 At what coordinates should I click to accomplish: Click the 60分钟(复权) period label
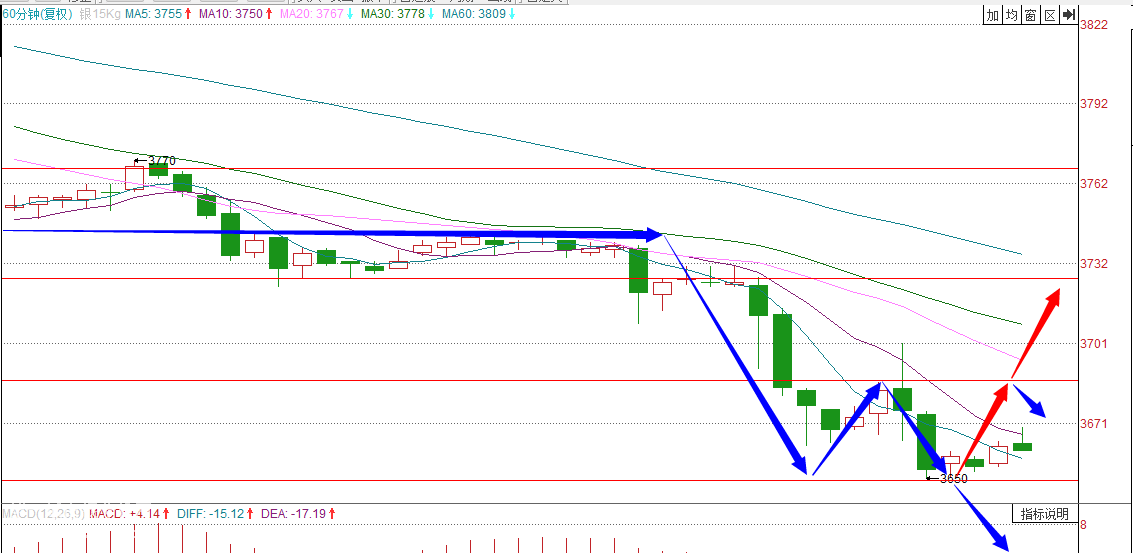pyautogui.click(x=37, y=14)
